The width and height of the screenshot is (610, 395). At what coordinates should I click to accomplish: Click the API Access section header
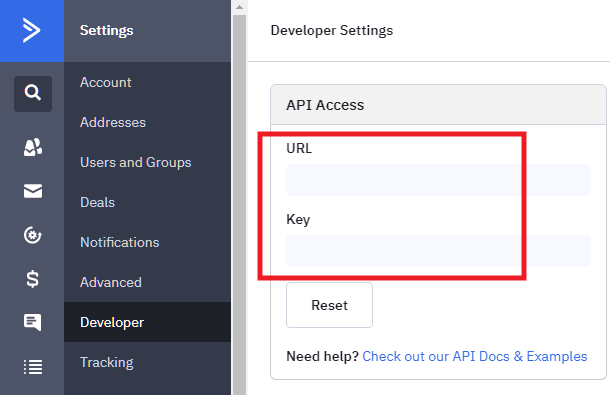438,105
